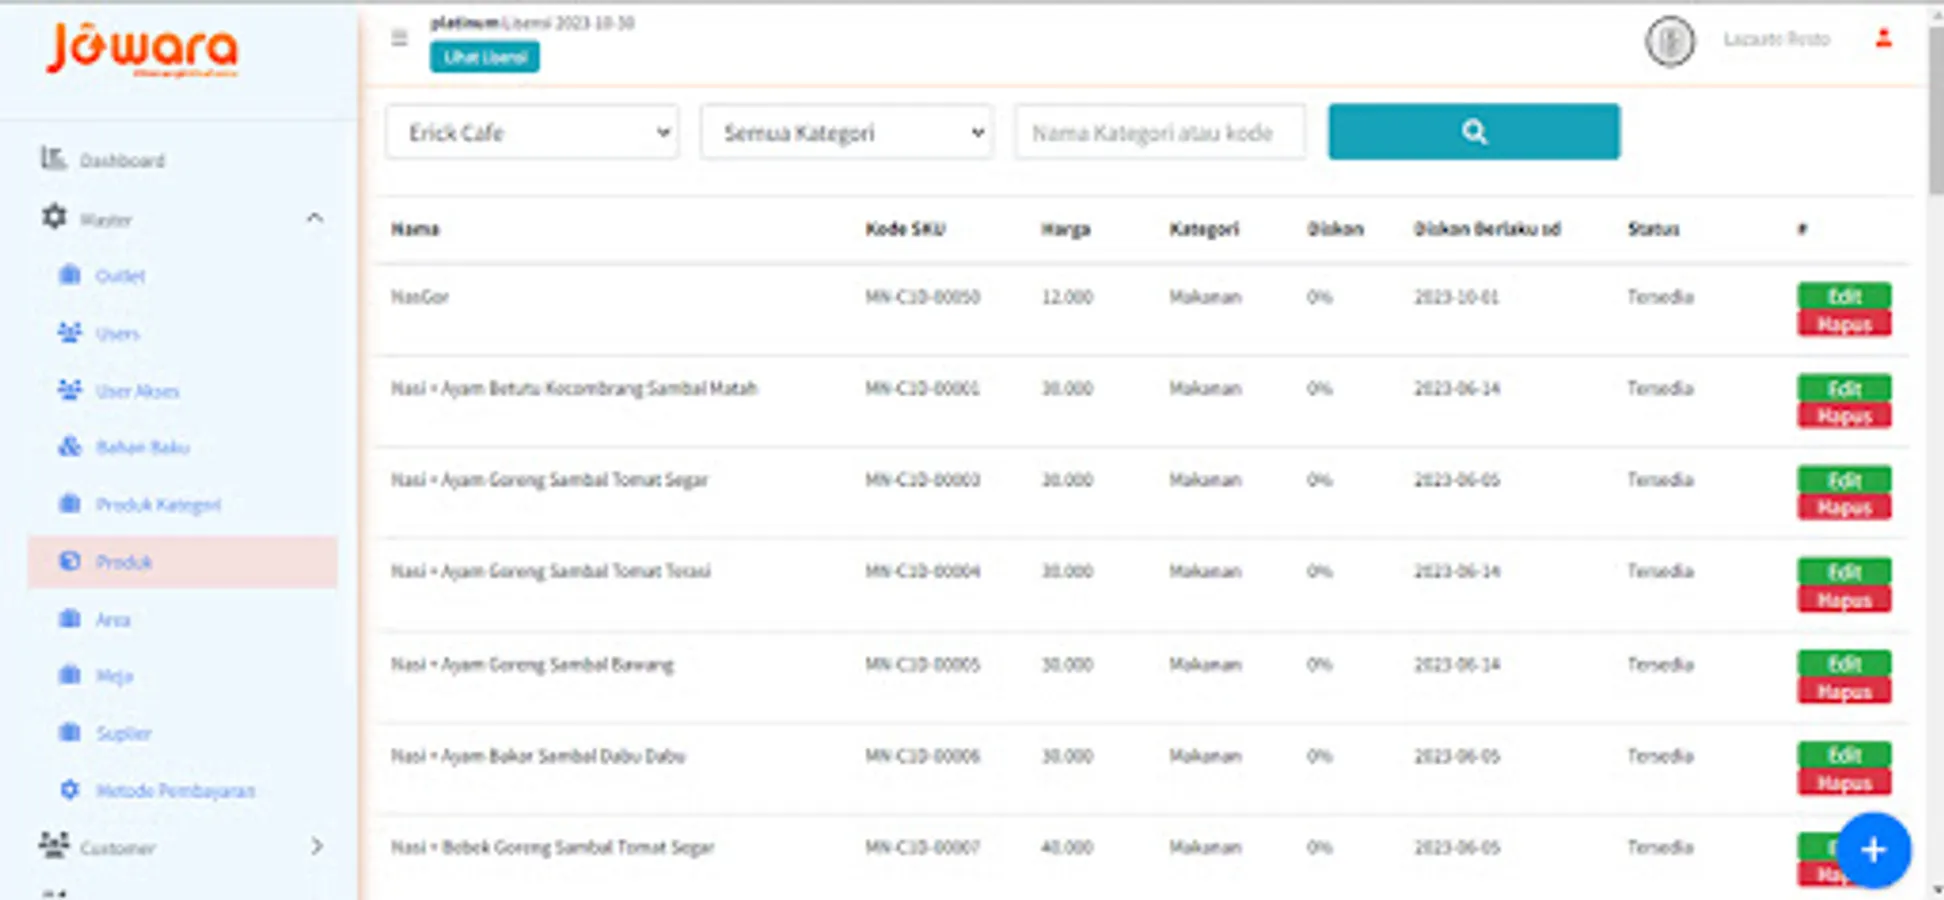Delete NasGor with Hapus button
The height and width of the screenshot is (900, 1944).
click(x=1844, y=324)
